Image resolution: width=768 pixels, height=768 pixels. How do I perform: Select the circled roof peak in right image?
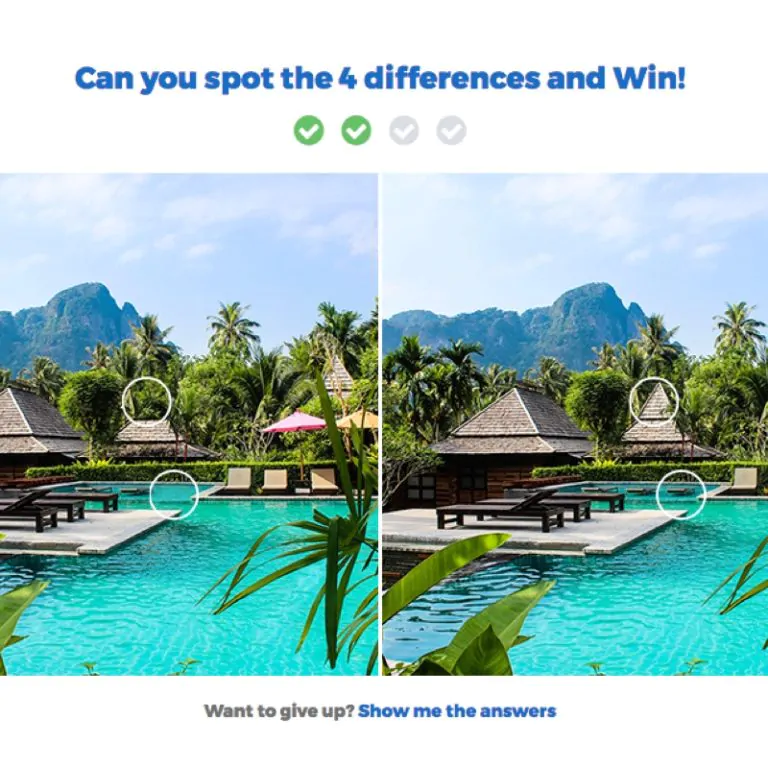[654, 402]
